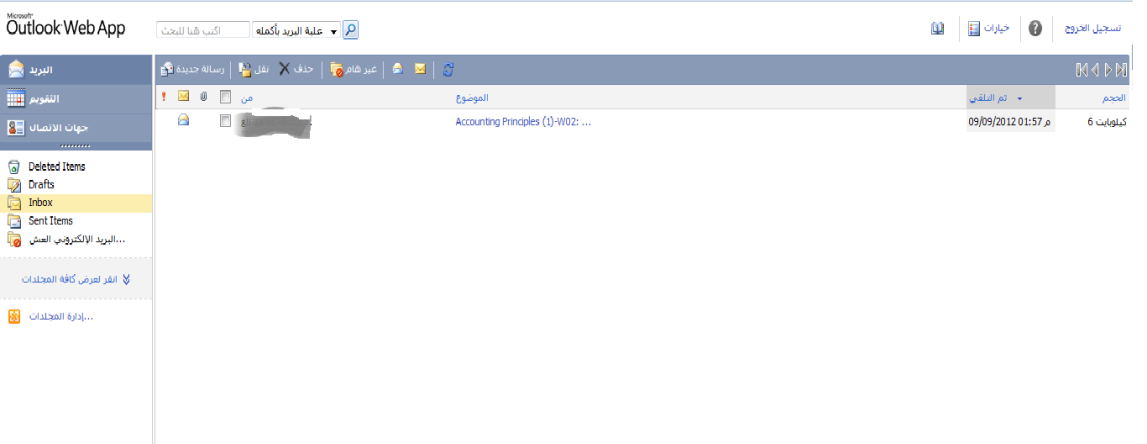Click the help question mark icon

[x=1035, y=29]
